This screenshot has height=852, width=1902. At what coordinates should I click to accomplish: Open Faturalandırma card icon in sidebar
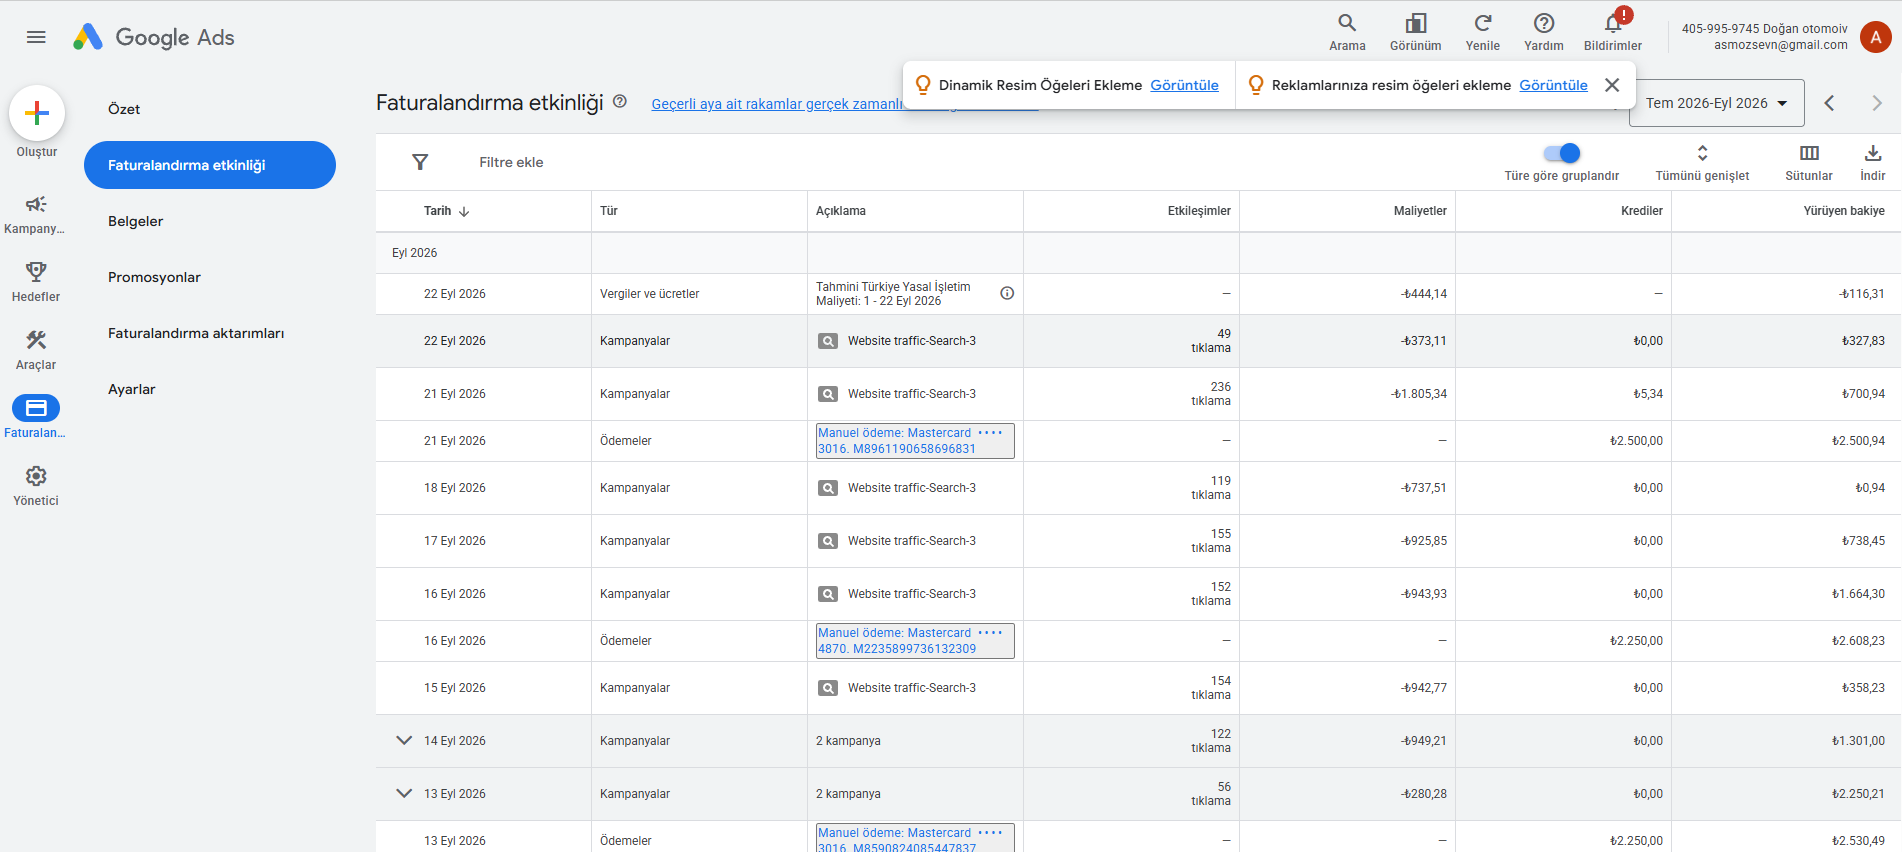pyautogui.click(x=36, y=408)
